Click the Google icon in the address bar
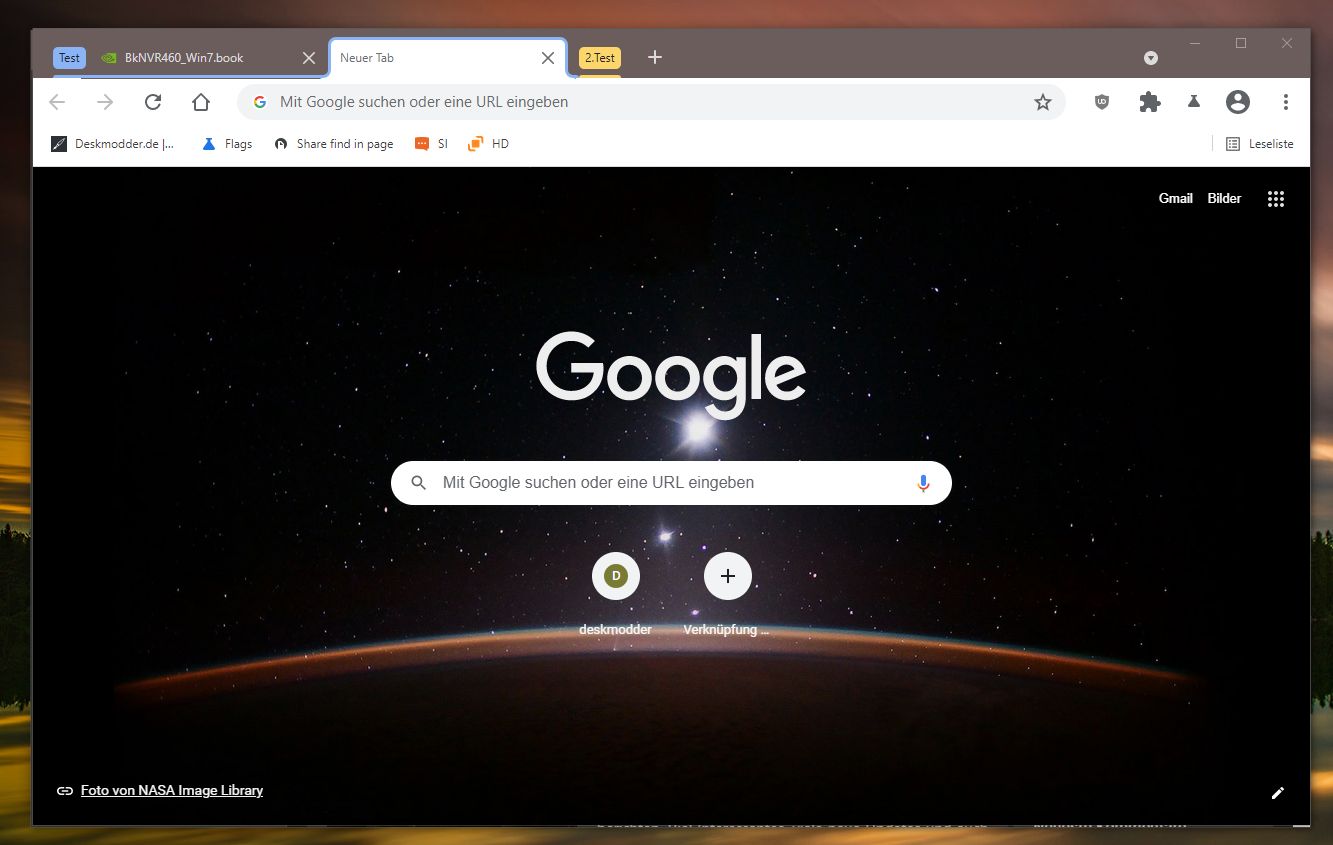Image resolution: width=1333 pixels, height=845 pixels. point(260,102)
